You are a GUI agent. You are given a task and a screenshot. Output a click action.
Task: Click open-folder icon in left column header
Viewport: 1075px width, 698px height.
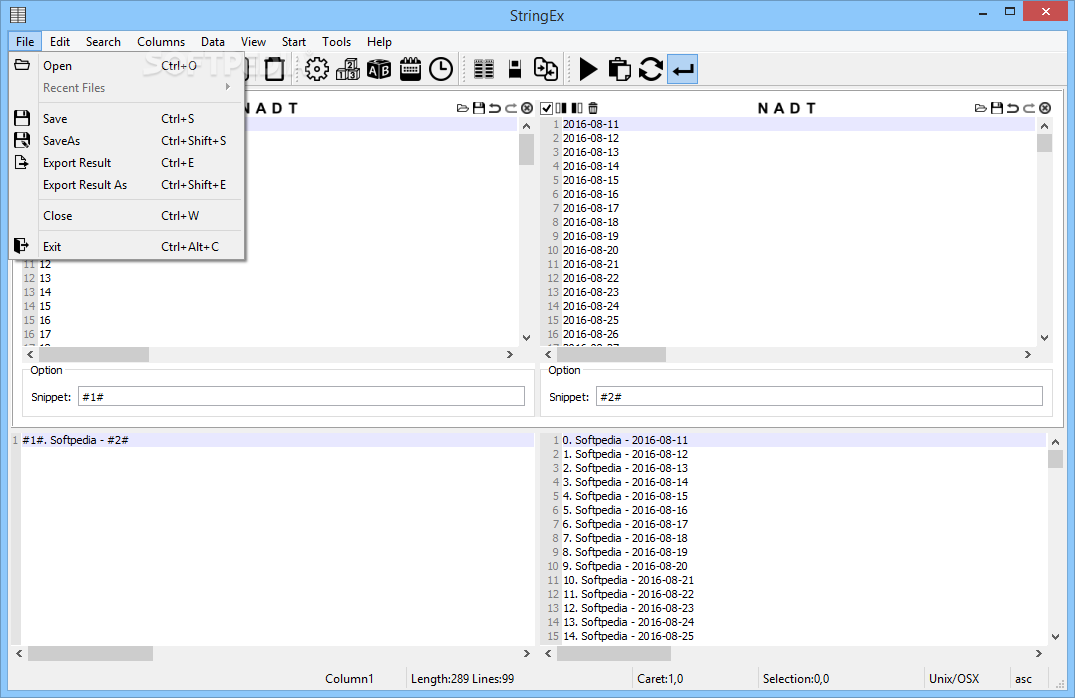463,108
